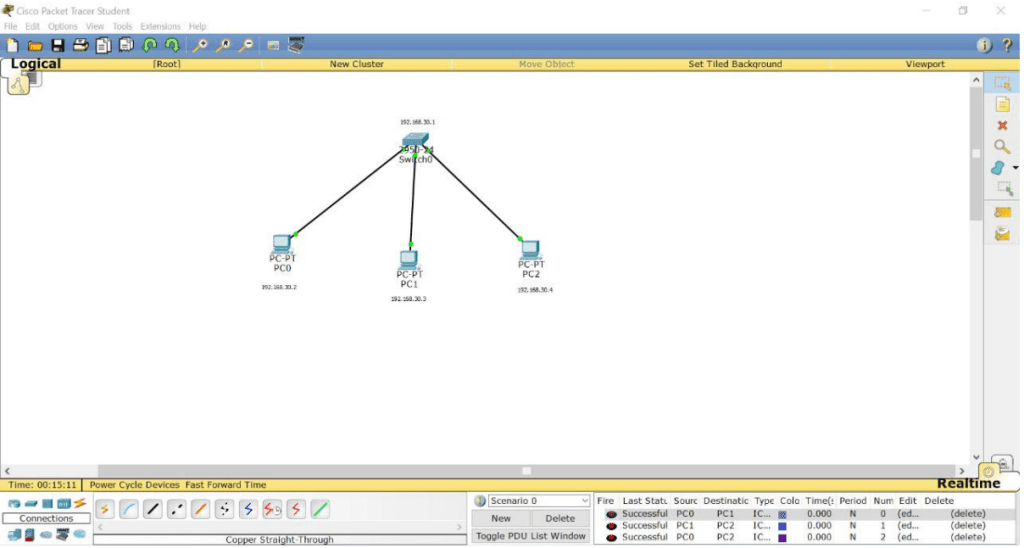Toggle PDU List Window
This screenshot has height=548, width=1024.
click(530, 536)
